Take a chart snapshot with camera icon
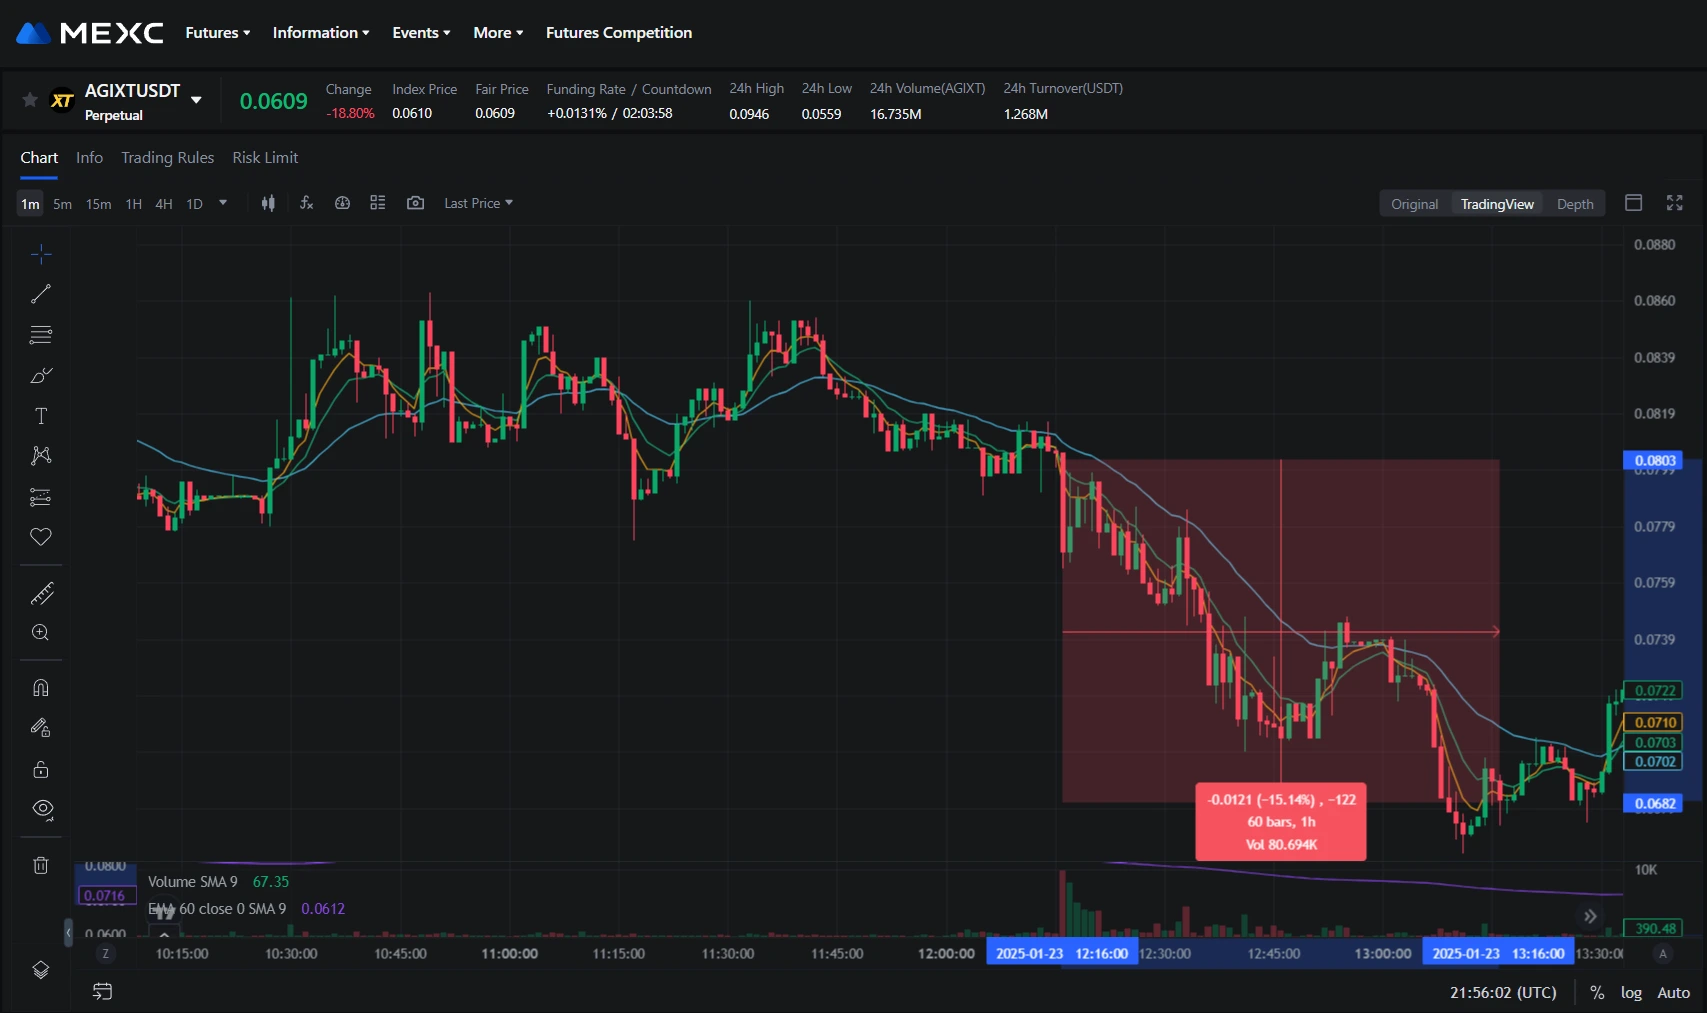Viewport: 1707px width, 1013px height. coord(415,203)
